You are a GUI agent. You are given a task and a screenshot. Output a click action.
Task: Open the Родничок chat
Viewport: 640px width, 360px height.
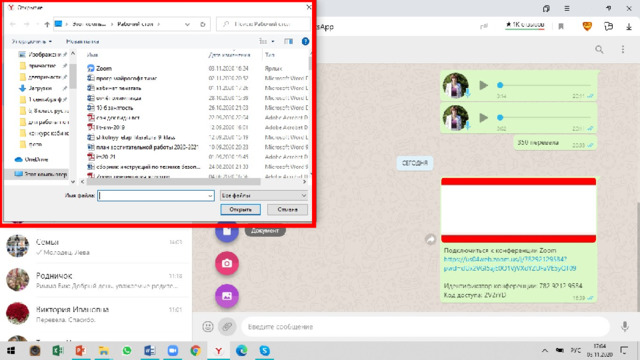(x=96, y=280)
